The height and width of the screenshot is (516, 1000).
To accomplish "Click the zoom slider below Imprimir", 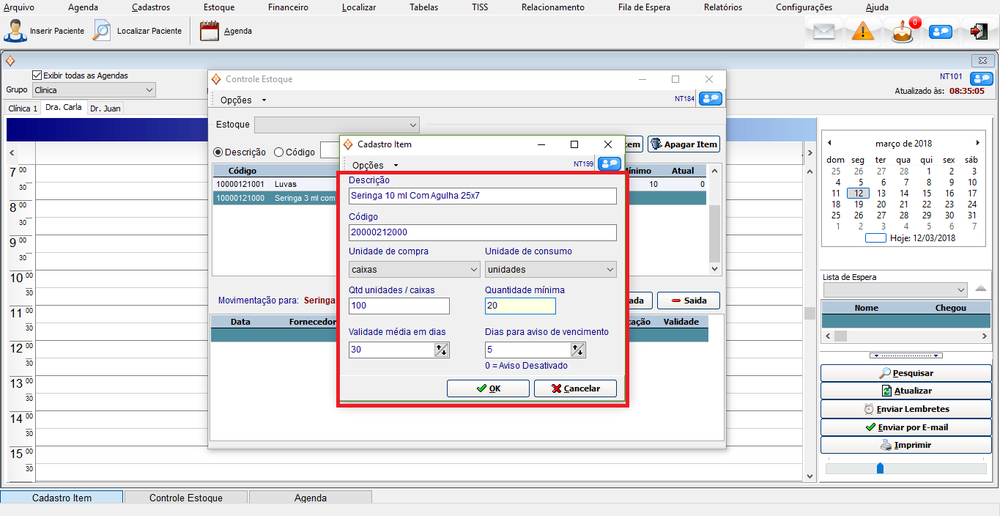I will [x=880, y=467].
